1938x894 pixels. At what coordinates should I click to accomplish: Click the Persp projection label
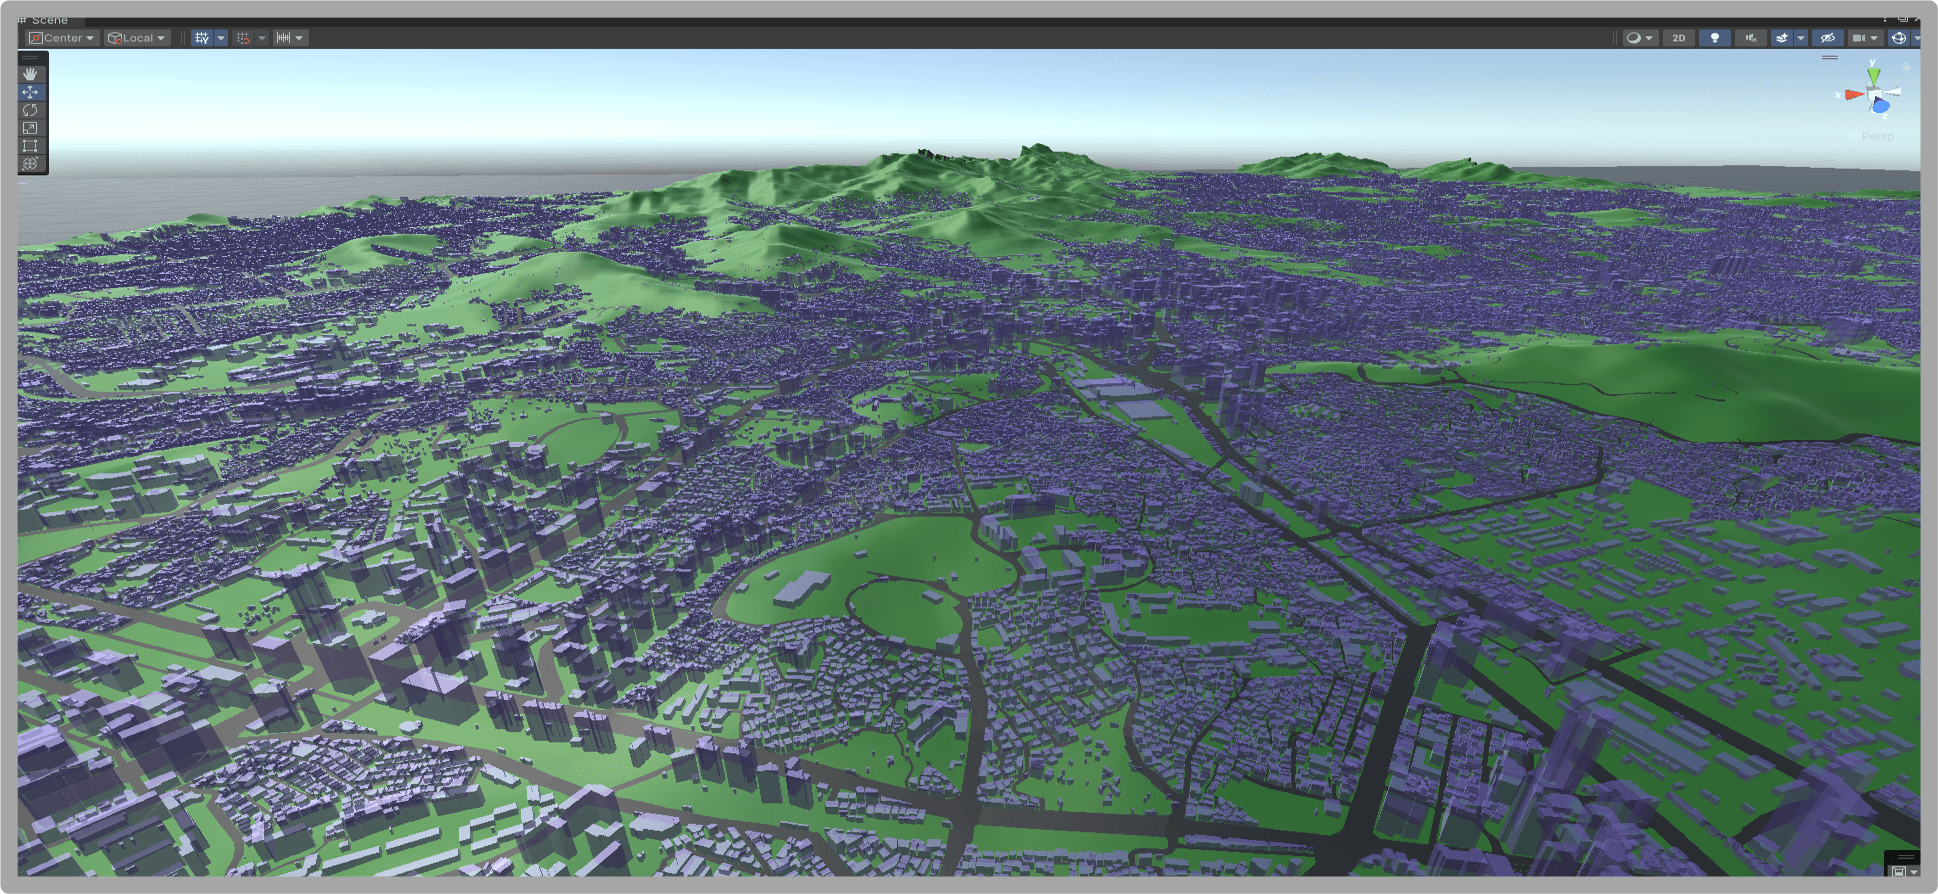pos(1877,136)
